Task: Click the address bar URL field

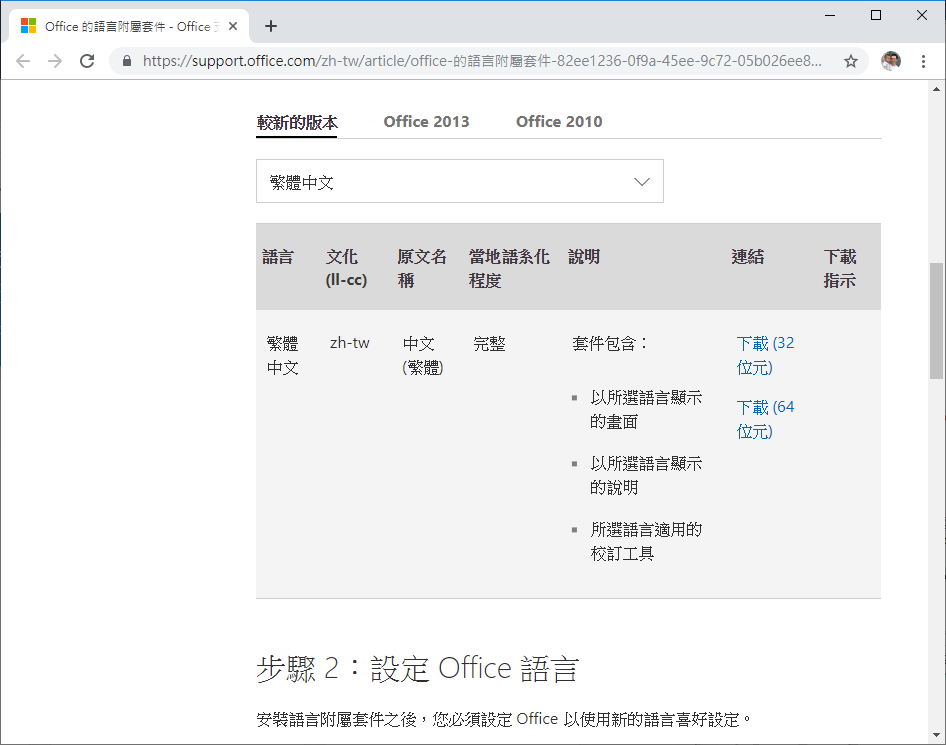Action: (x=480, y=61)
